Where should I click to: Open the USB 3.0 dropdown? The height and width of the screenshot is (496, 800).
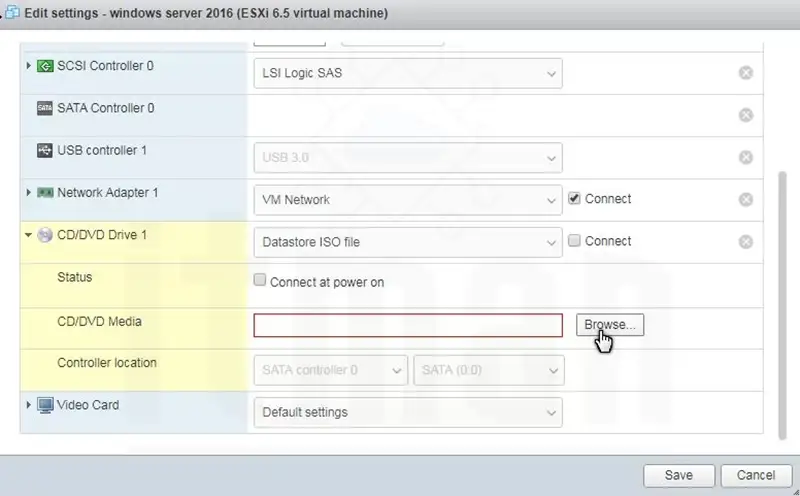[408, 158]
